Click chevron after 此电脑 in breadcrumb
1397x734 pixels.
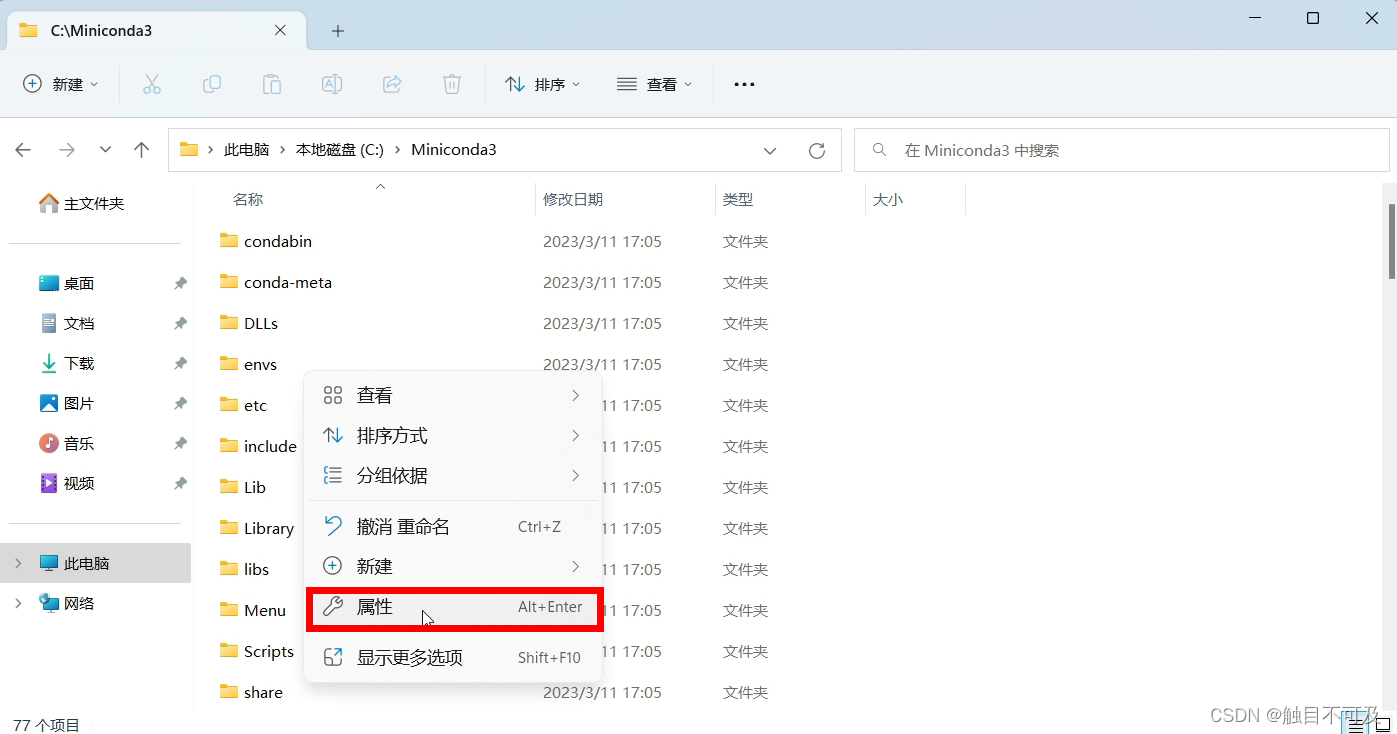[283, 150]
